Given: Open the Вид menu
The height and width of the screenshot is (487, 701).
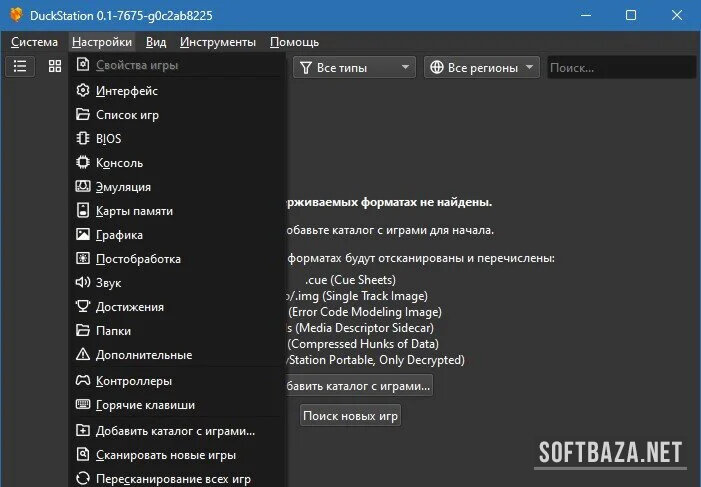Looking at the screenshot, I should pos(156,42).
